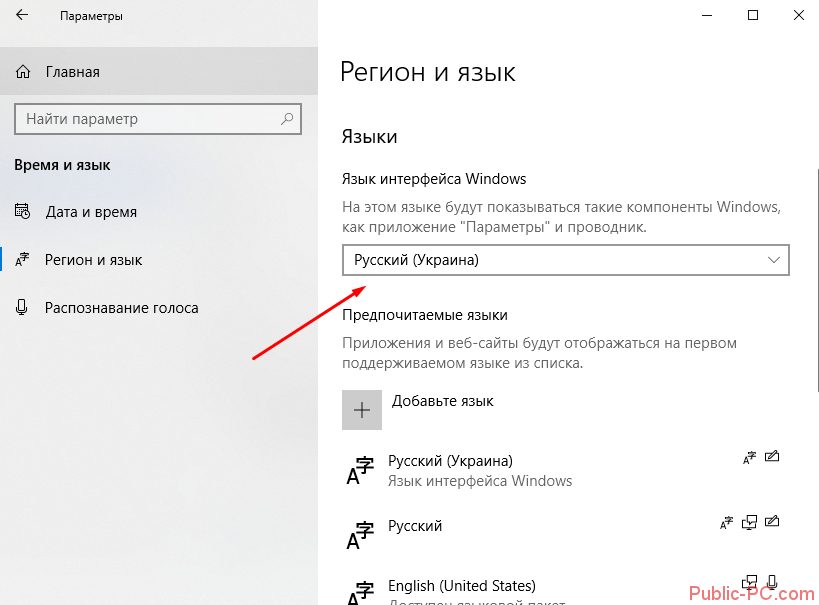Click the microphone icon in sidebar
This screenshot has width=819, height=605.
point(21,307)
